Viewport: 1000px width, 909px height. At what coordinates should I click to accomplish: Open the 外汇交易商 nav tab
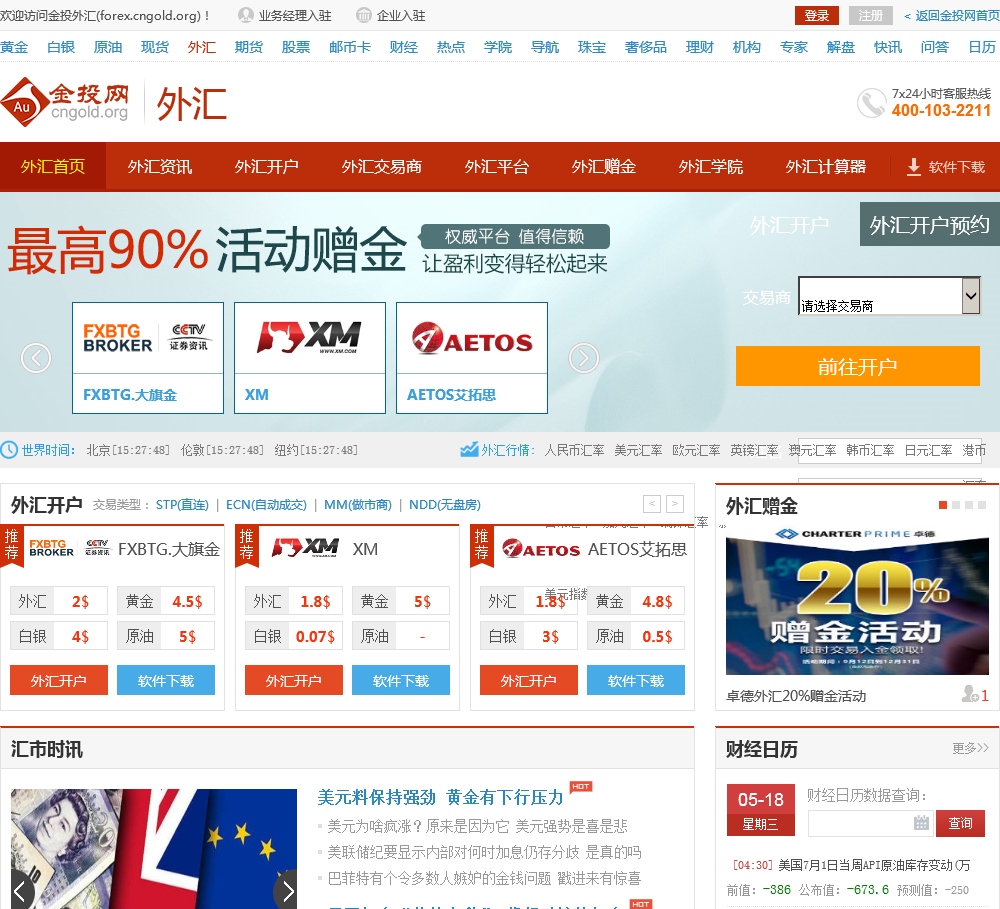(381, 166)
